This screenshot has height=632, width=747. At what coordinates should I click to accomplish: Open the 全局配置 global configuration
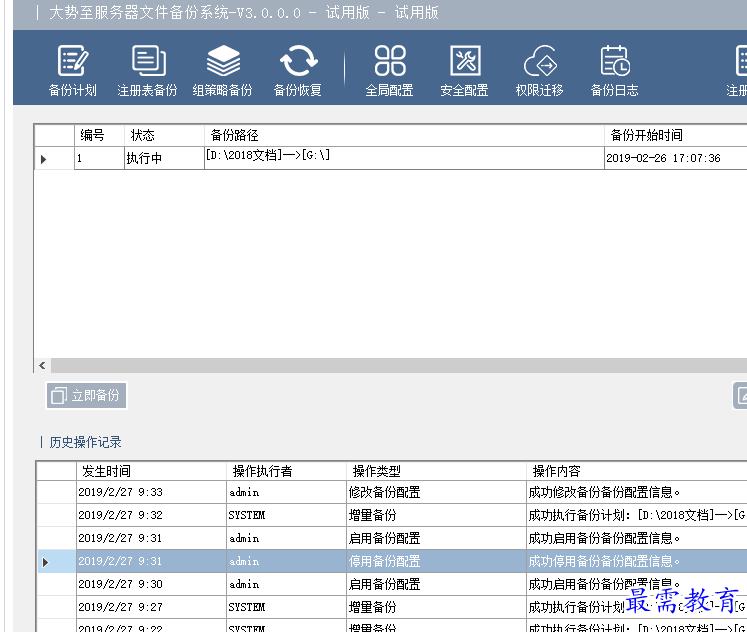[389, 70]
